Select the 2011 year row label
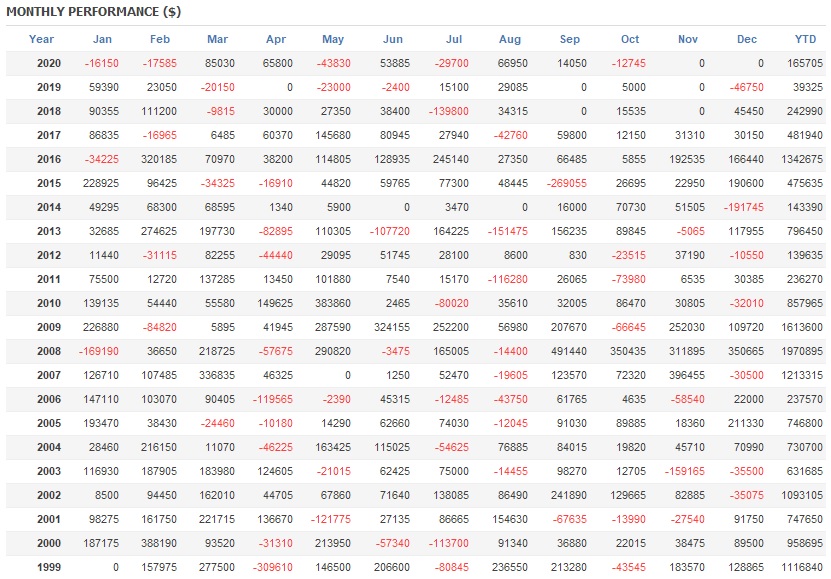Viewport: 831px width, 579px height. tap(49, 279)
